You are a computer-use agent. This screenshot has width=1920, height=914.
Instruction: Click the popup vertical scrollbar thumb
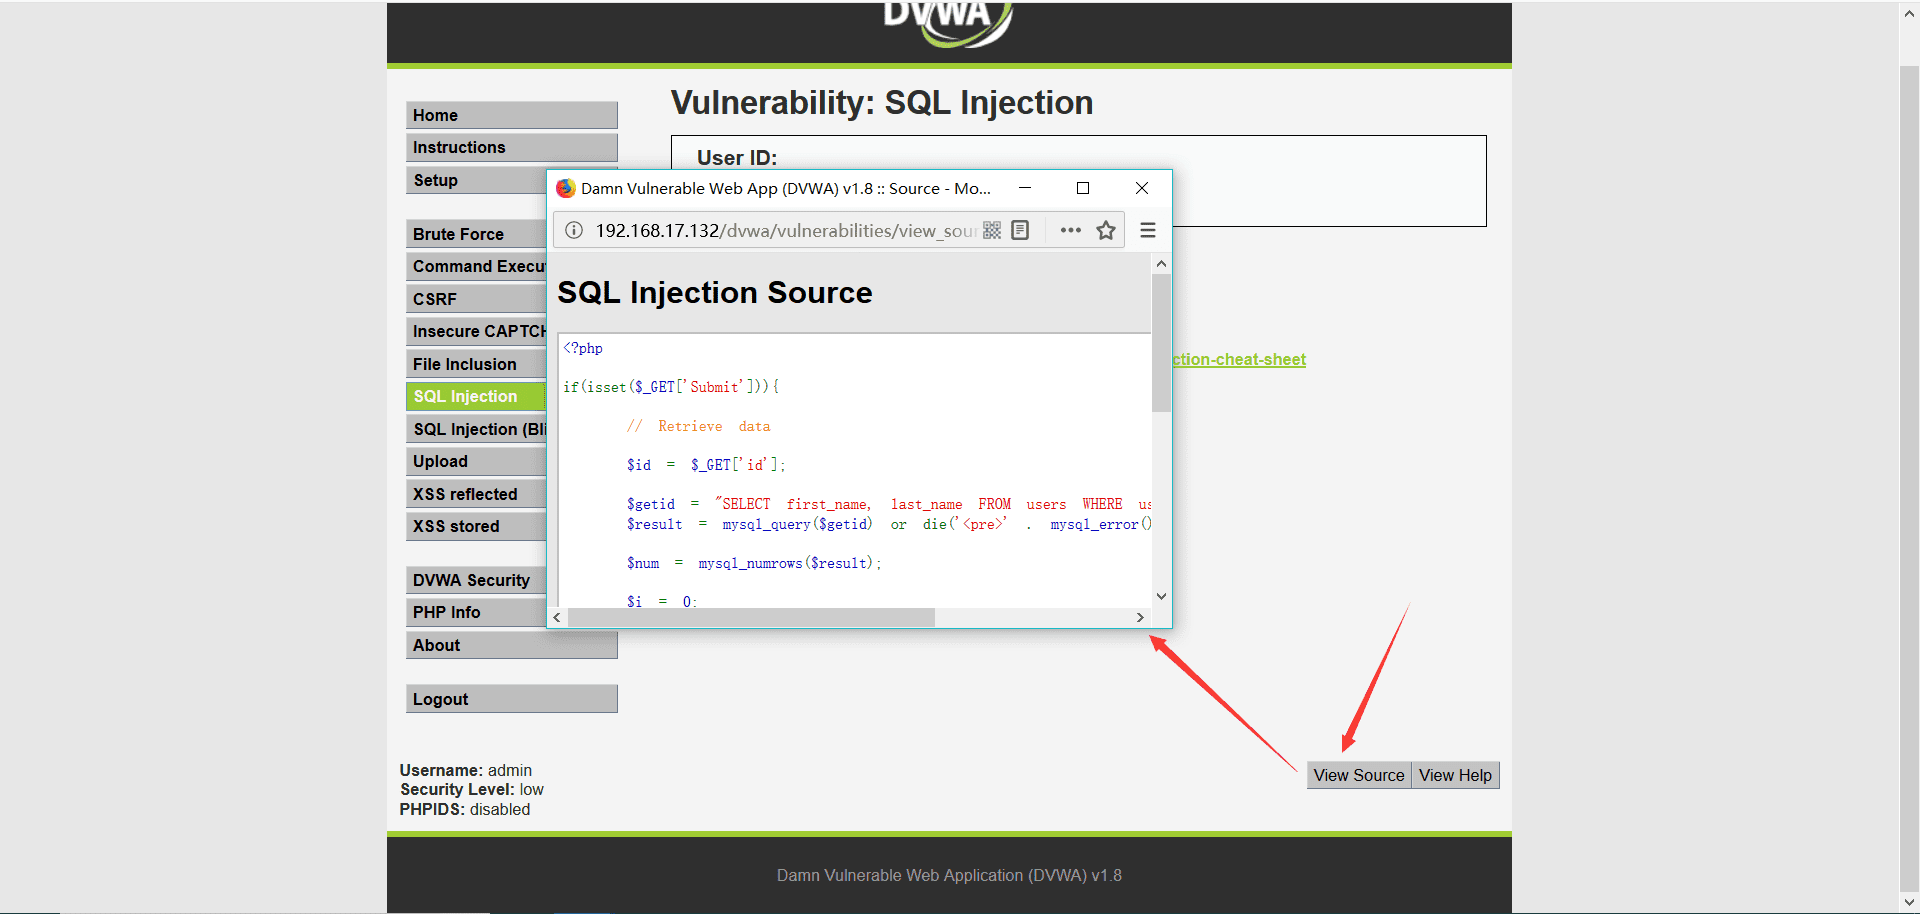pos(1161,343)
